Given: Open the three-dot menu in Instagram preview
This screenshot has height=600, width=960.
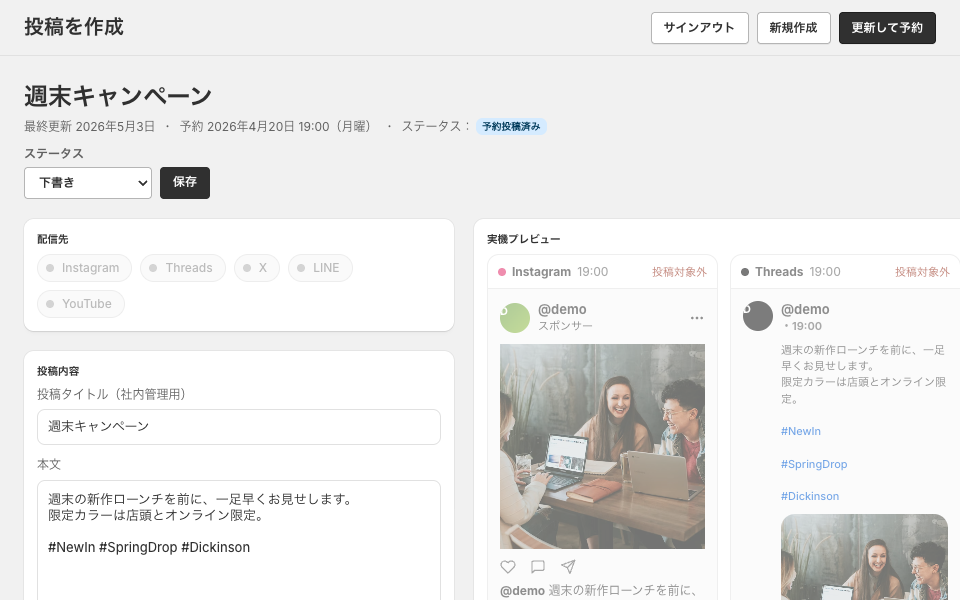Looking at the screenshot, I should (697, 318).
